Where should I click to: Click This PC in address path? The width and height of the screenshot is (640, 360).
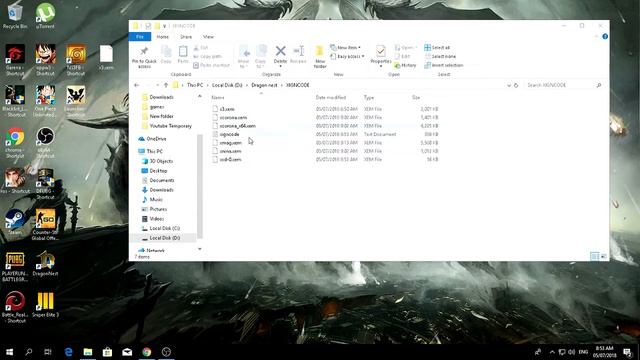coord(195,85)
